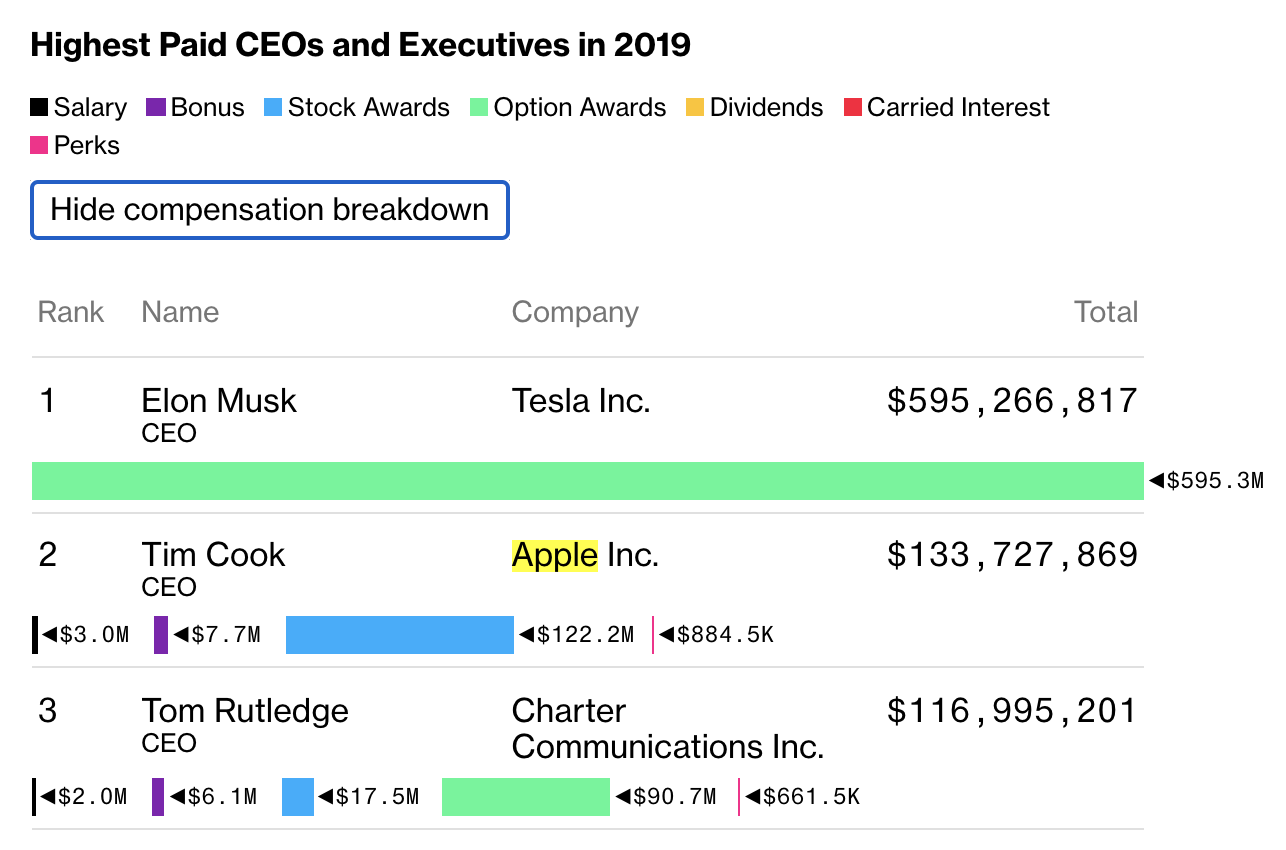Click the Company column header
Screen dimensions: 1286x850
[x=575, y=312]
